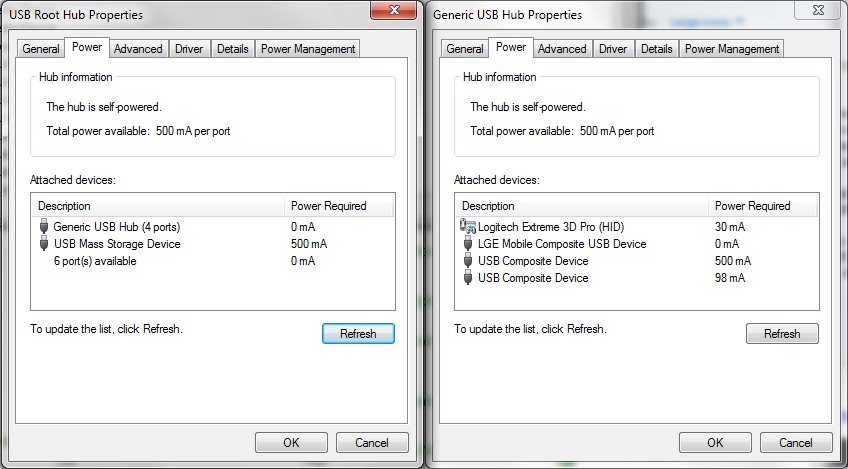
Task: Click the Generic USB Hub device icon
Action: click(43, 227)
